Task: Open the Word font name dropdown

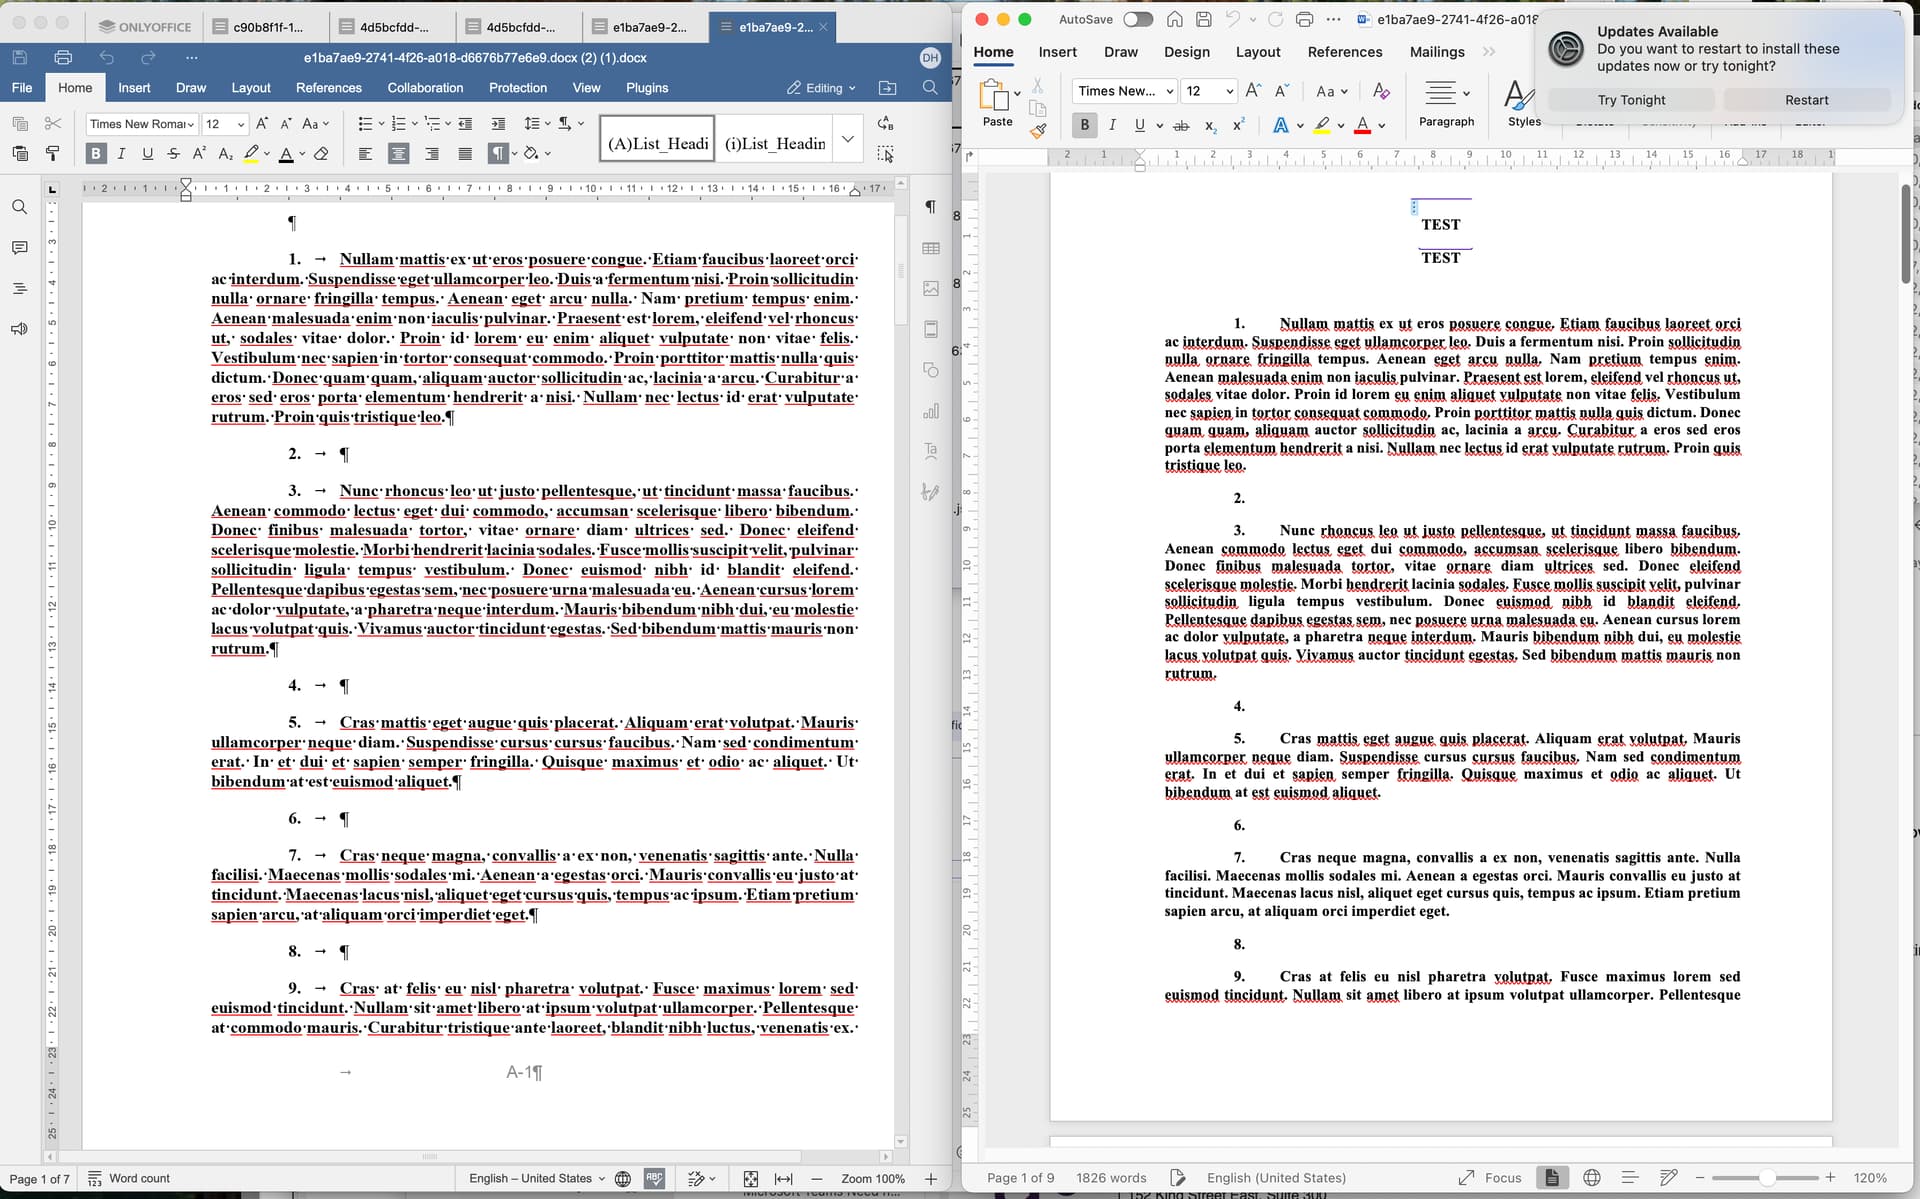Action: (x=1170, y=91)
